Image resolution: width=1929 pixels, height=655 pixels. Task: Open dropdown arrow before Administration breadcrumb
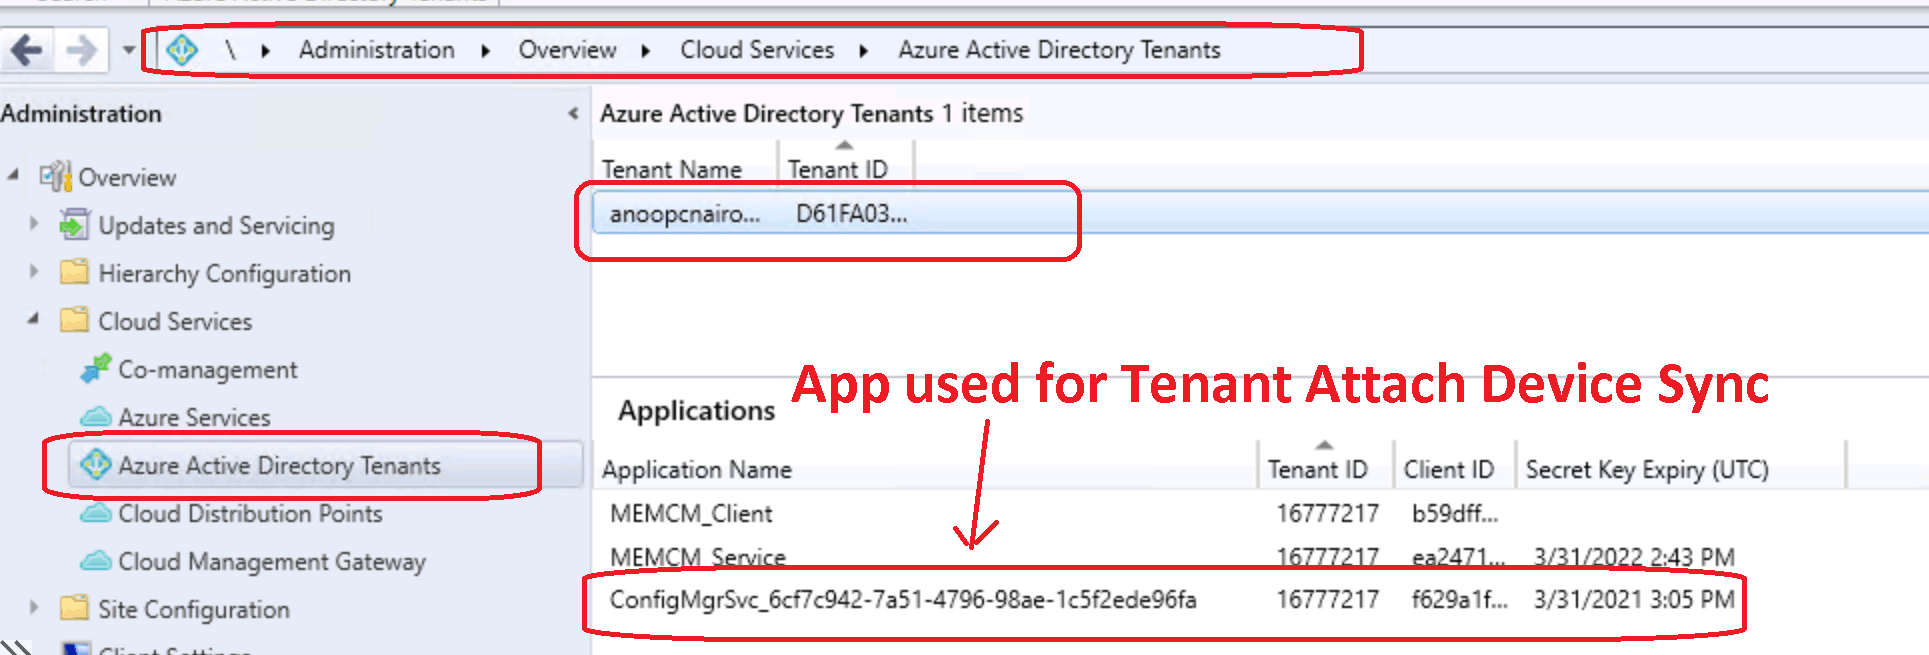[x=266, y=50]
